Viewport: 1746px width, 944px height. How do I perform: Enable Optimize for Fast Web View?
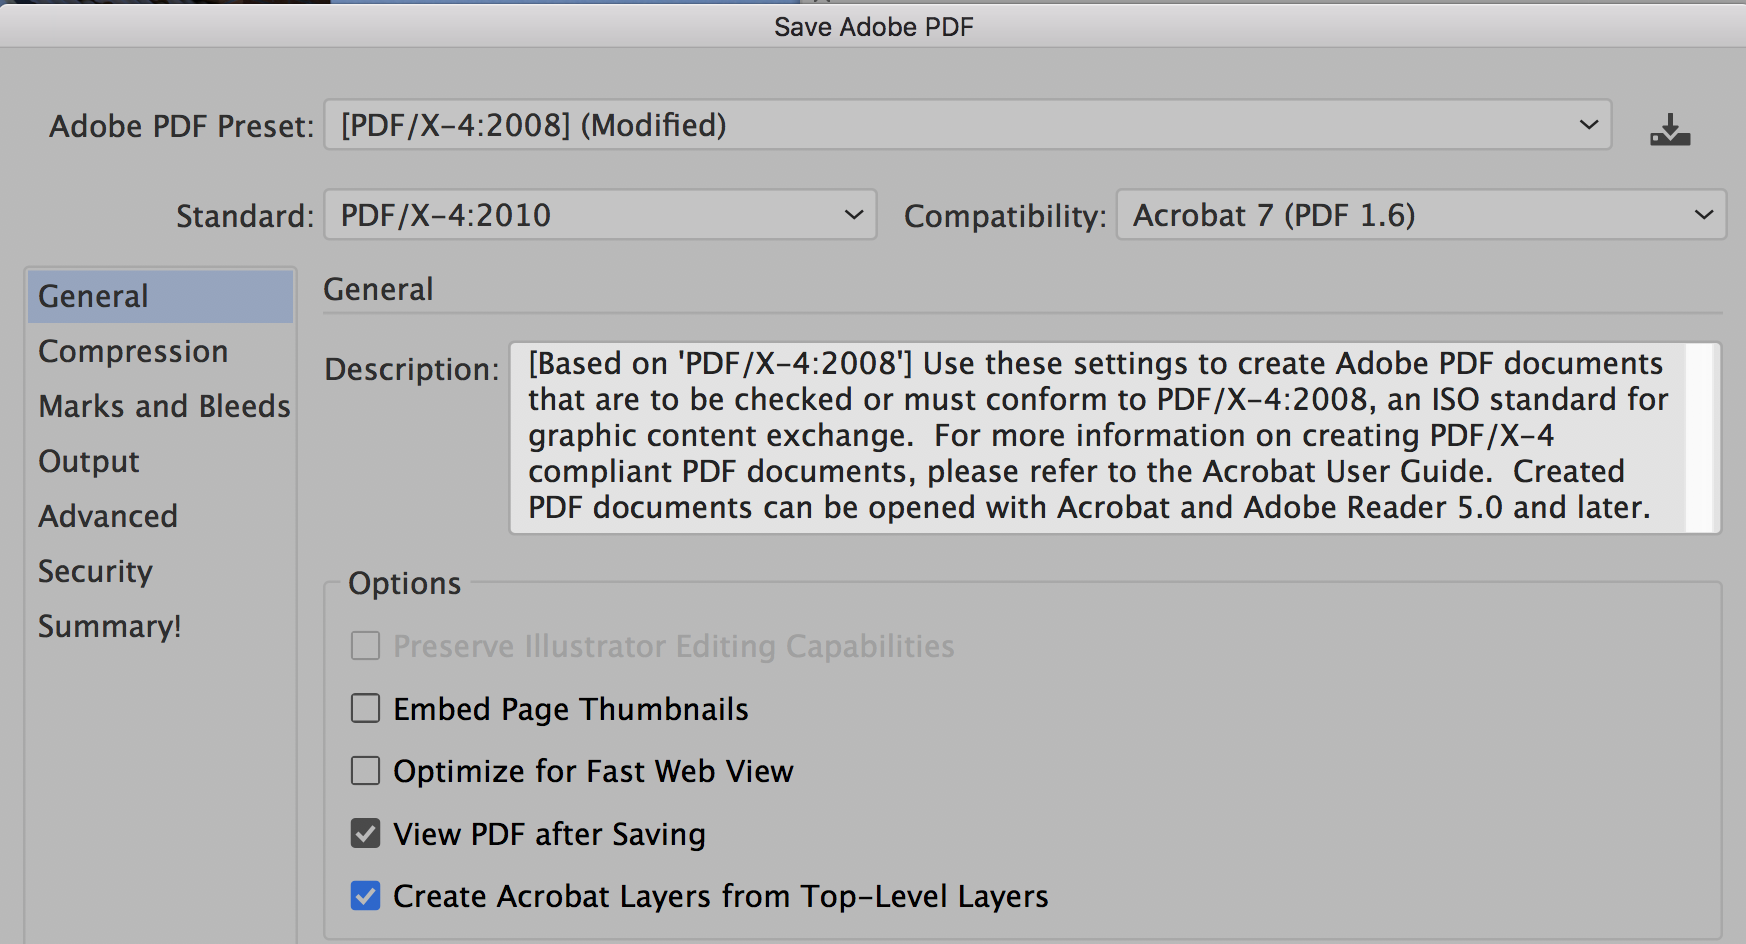tap(365, 770)
